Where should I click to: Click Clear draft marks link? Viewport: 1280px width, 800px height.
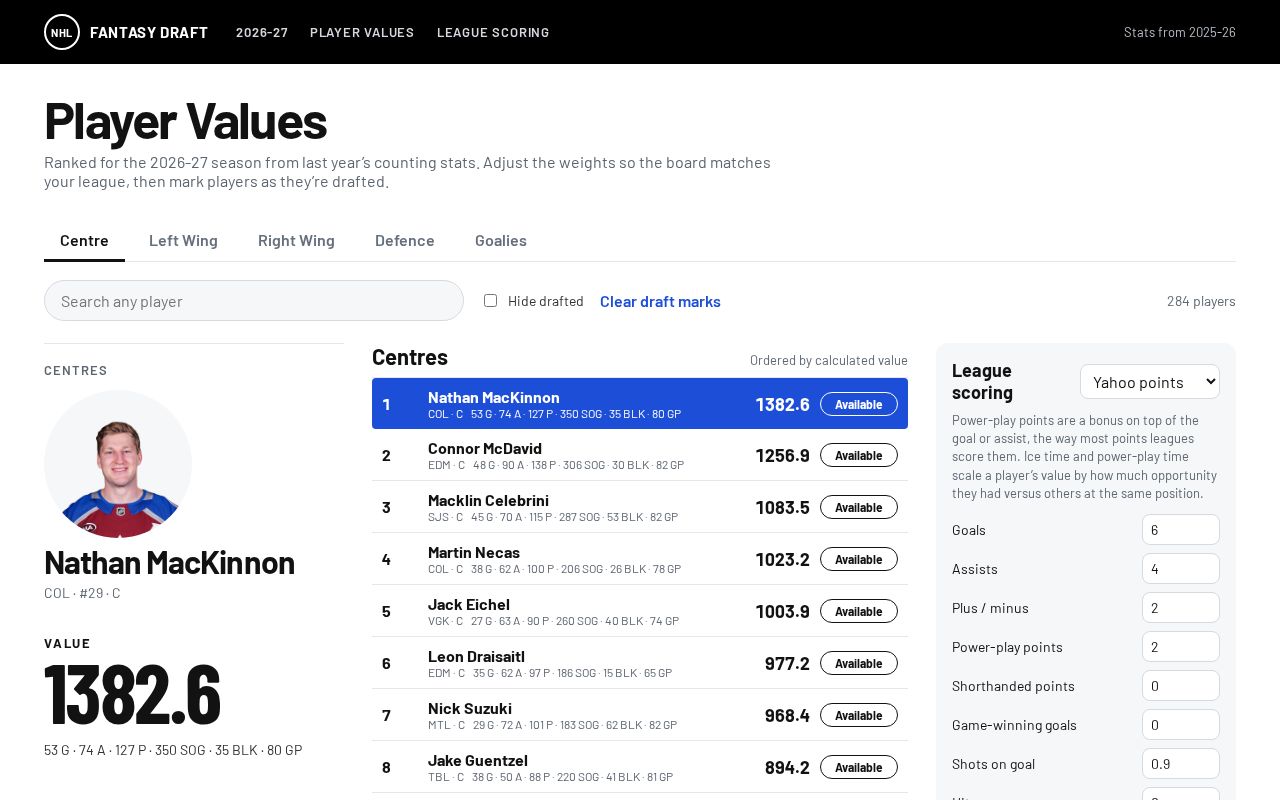click(660, 301)
